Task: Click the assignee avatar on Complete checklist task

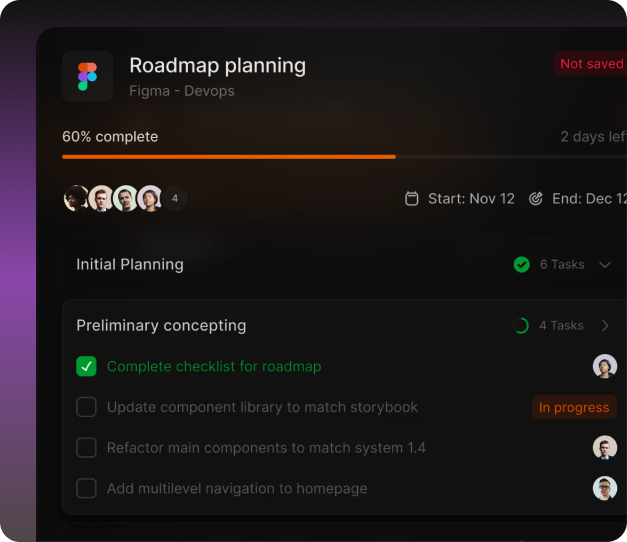Action: (604, 366)
